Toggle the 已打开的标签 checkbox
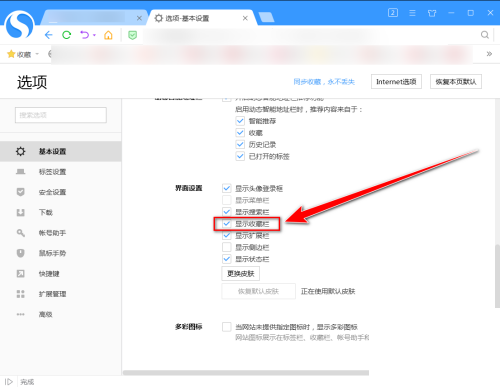Viewport: 500px width, 387px height. [x=240, y=156]
